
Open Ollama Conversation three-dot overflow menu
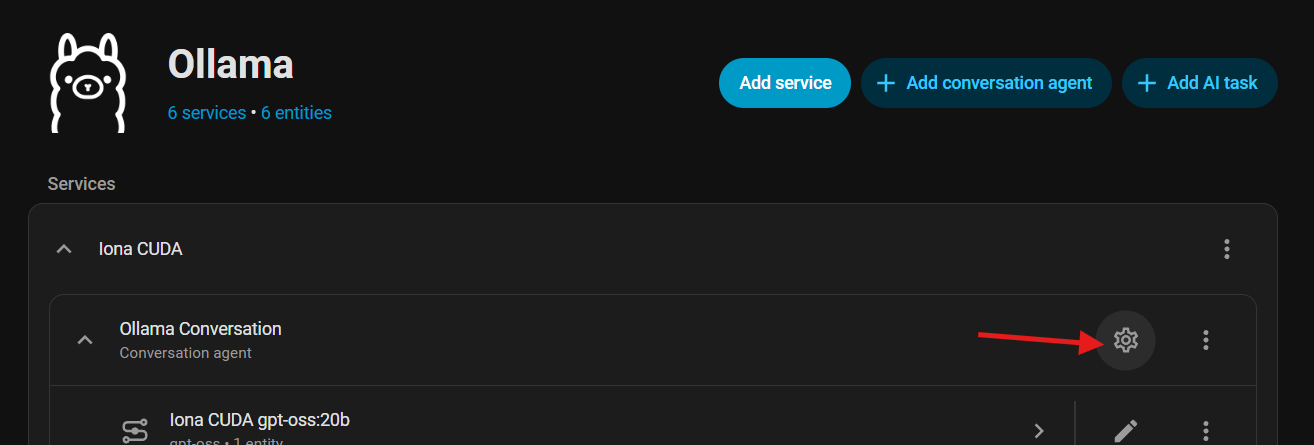click(1206, 340)
